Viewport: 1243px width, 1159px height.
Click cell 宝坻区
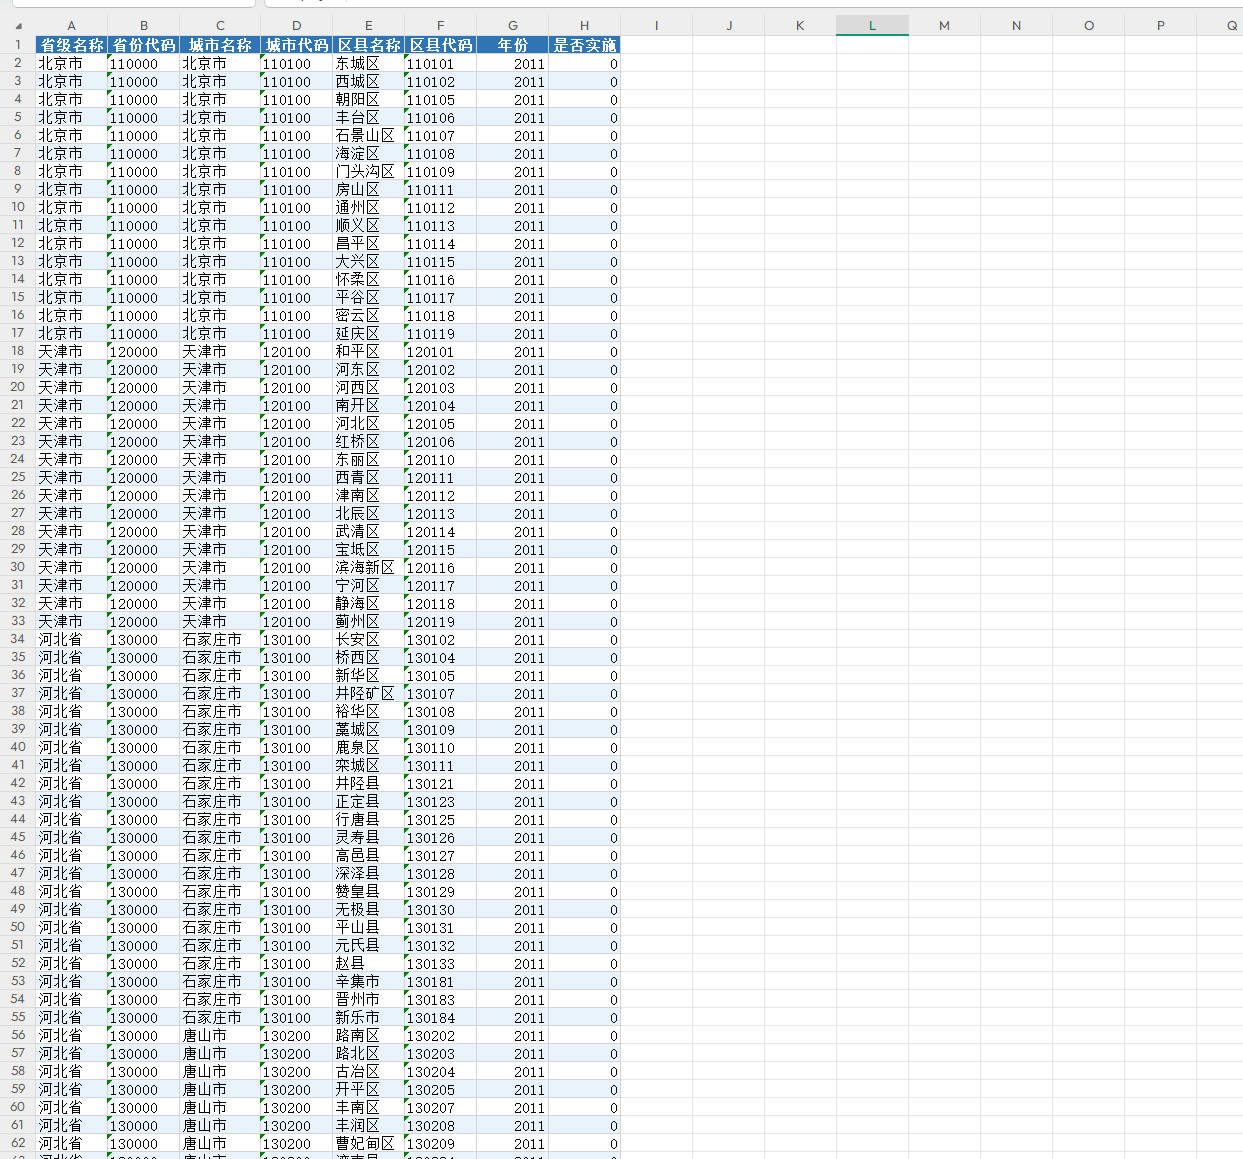369,549
